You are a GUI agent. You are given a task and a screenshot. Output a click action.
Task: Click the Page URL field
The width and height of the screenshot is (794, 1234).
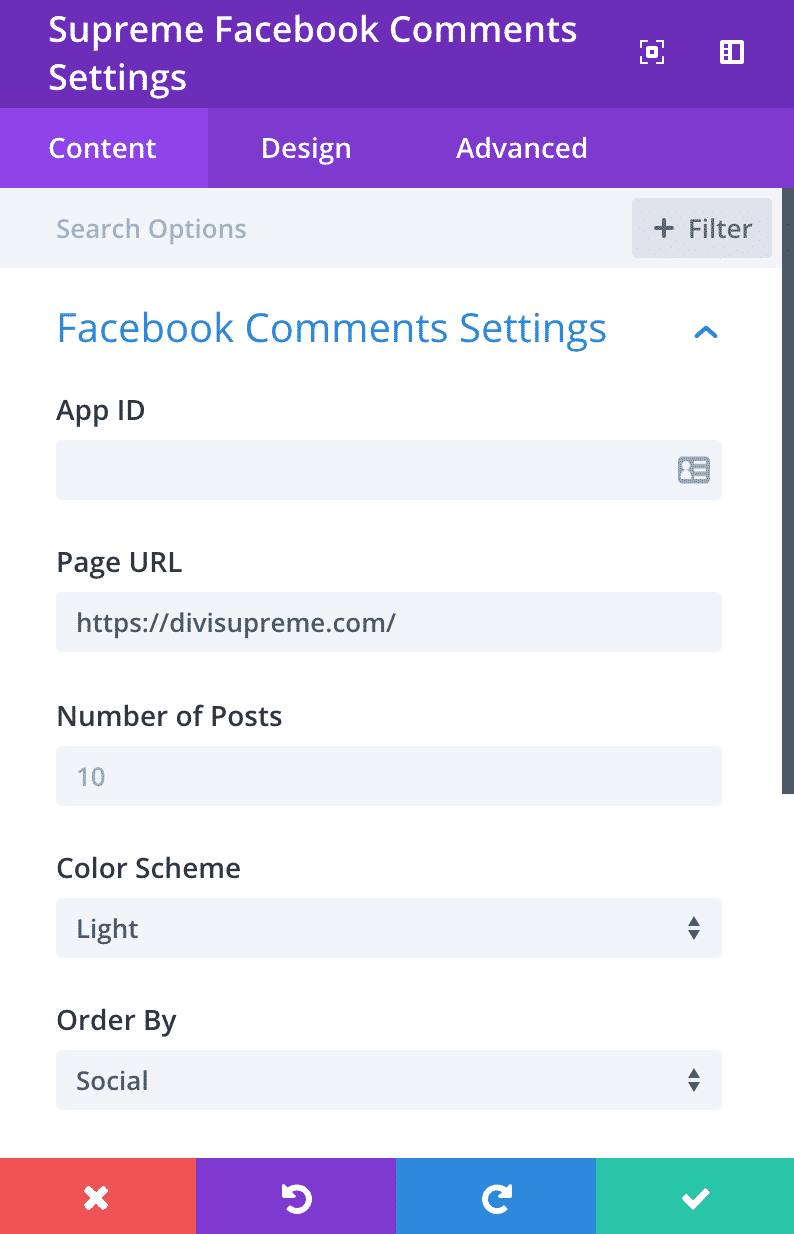click(x=389, y=622)
